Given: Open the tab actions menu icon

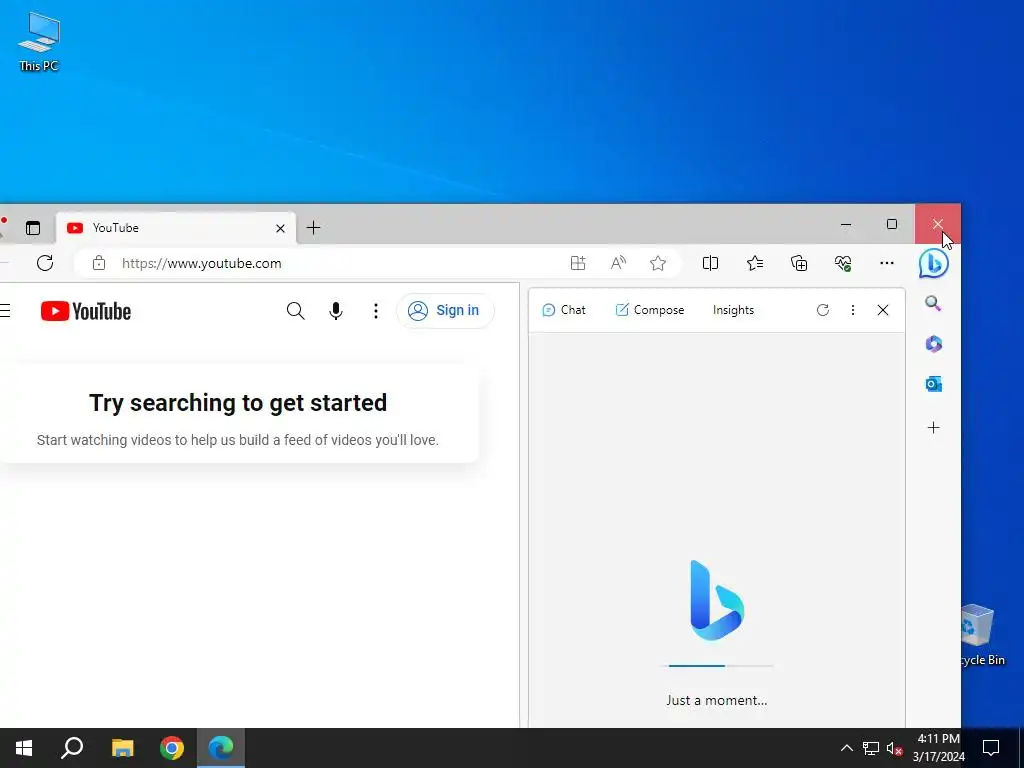Looking at the screenshot, I should pos(33,228).
